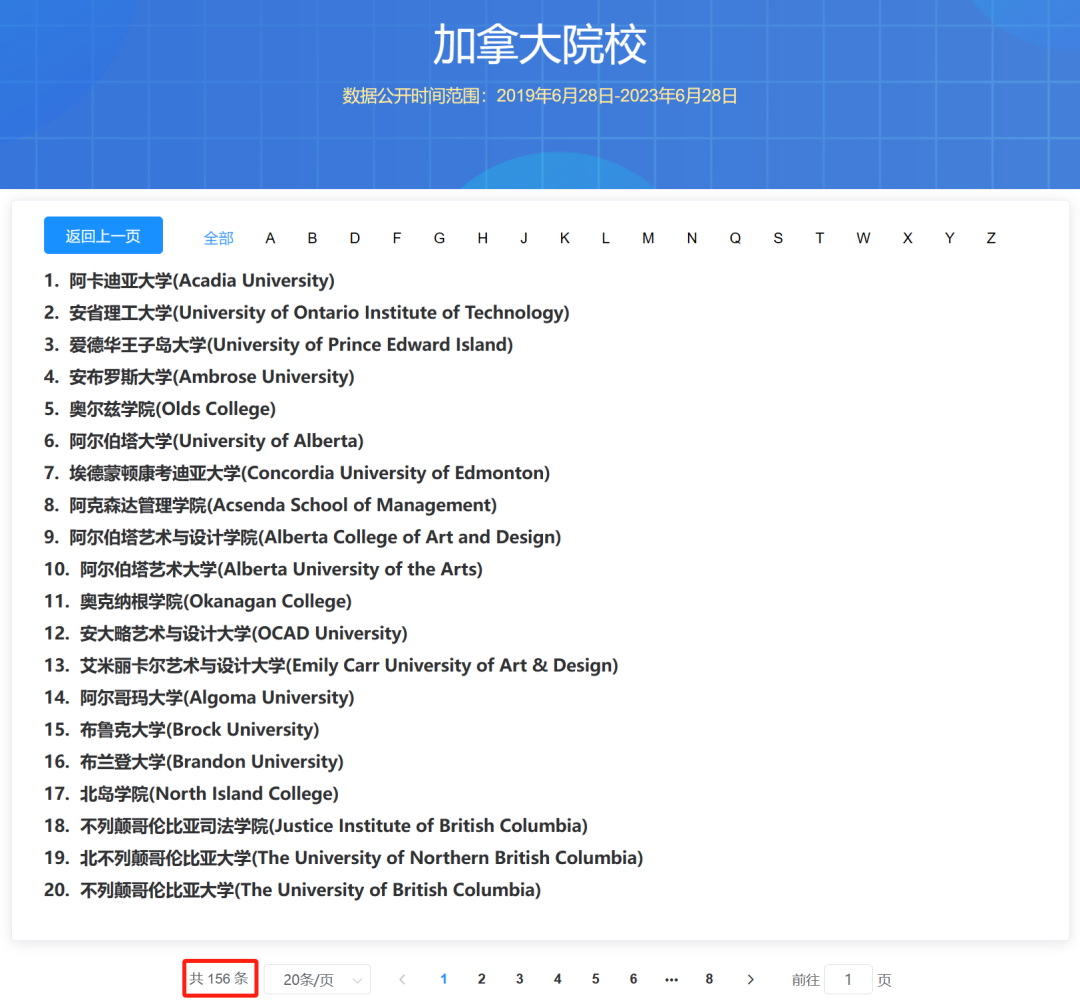Select page 2 of the school list
Screen dimensions: 1080x1007
click(481, 979)
